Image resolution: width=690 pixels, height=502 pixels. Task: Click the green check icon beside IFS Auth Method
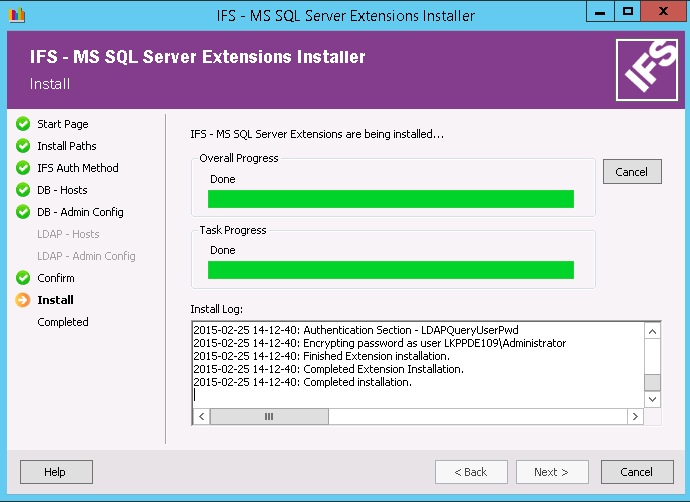point(23,168)
